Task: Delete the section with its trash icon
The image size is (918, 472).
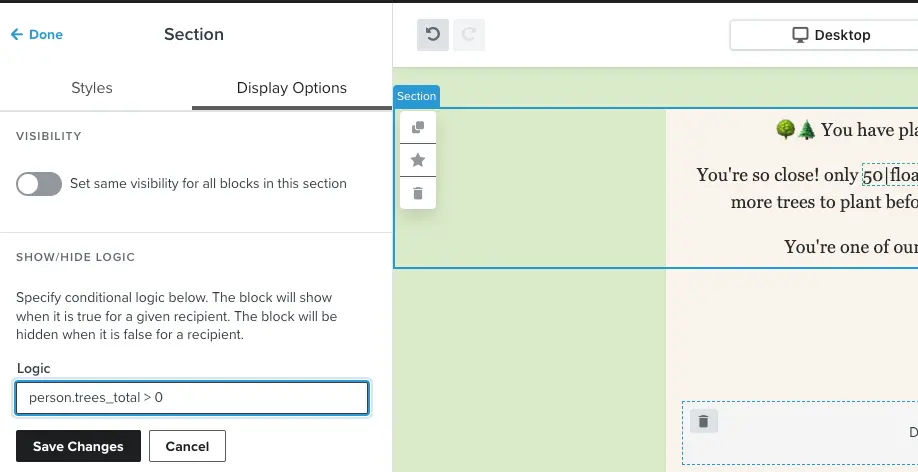Action: 418,193
